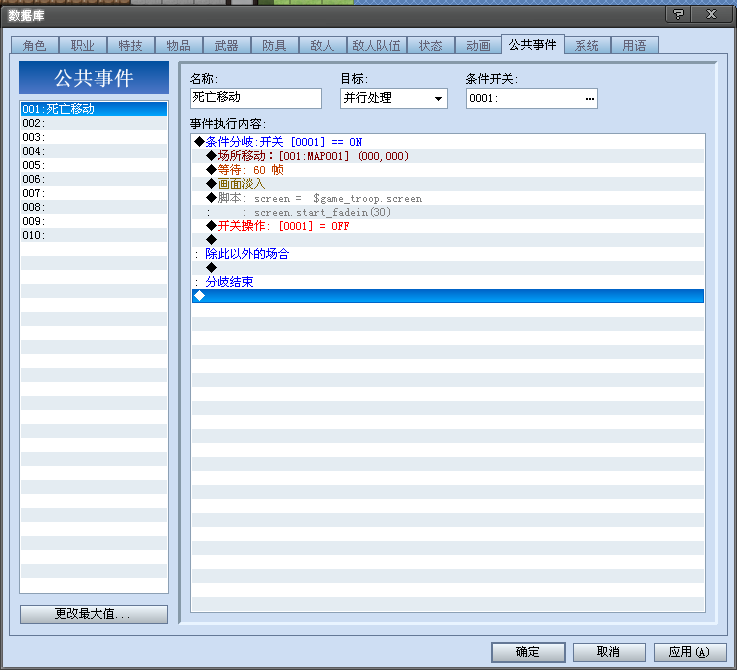737x670 pixels.
Task: Select the 条件分岐:开关 [0001] == ON line
Action: pos(448,142)
